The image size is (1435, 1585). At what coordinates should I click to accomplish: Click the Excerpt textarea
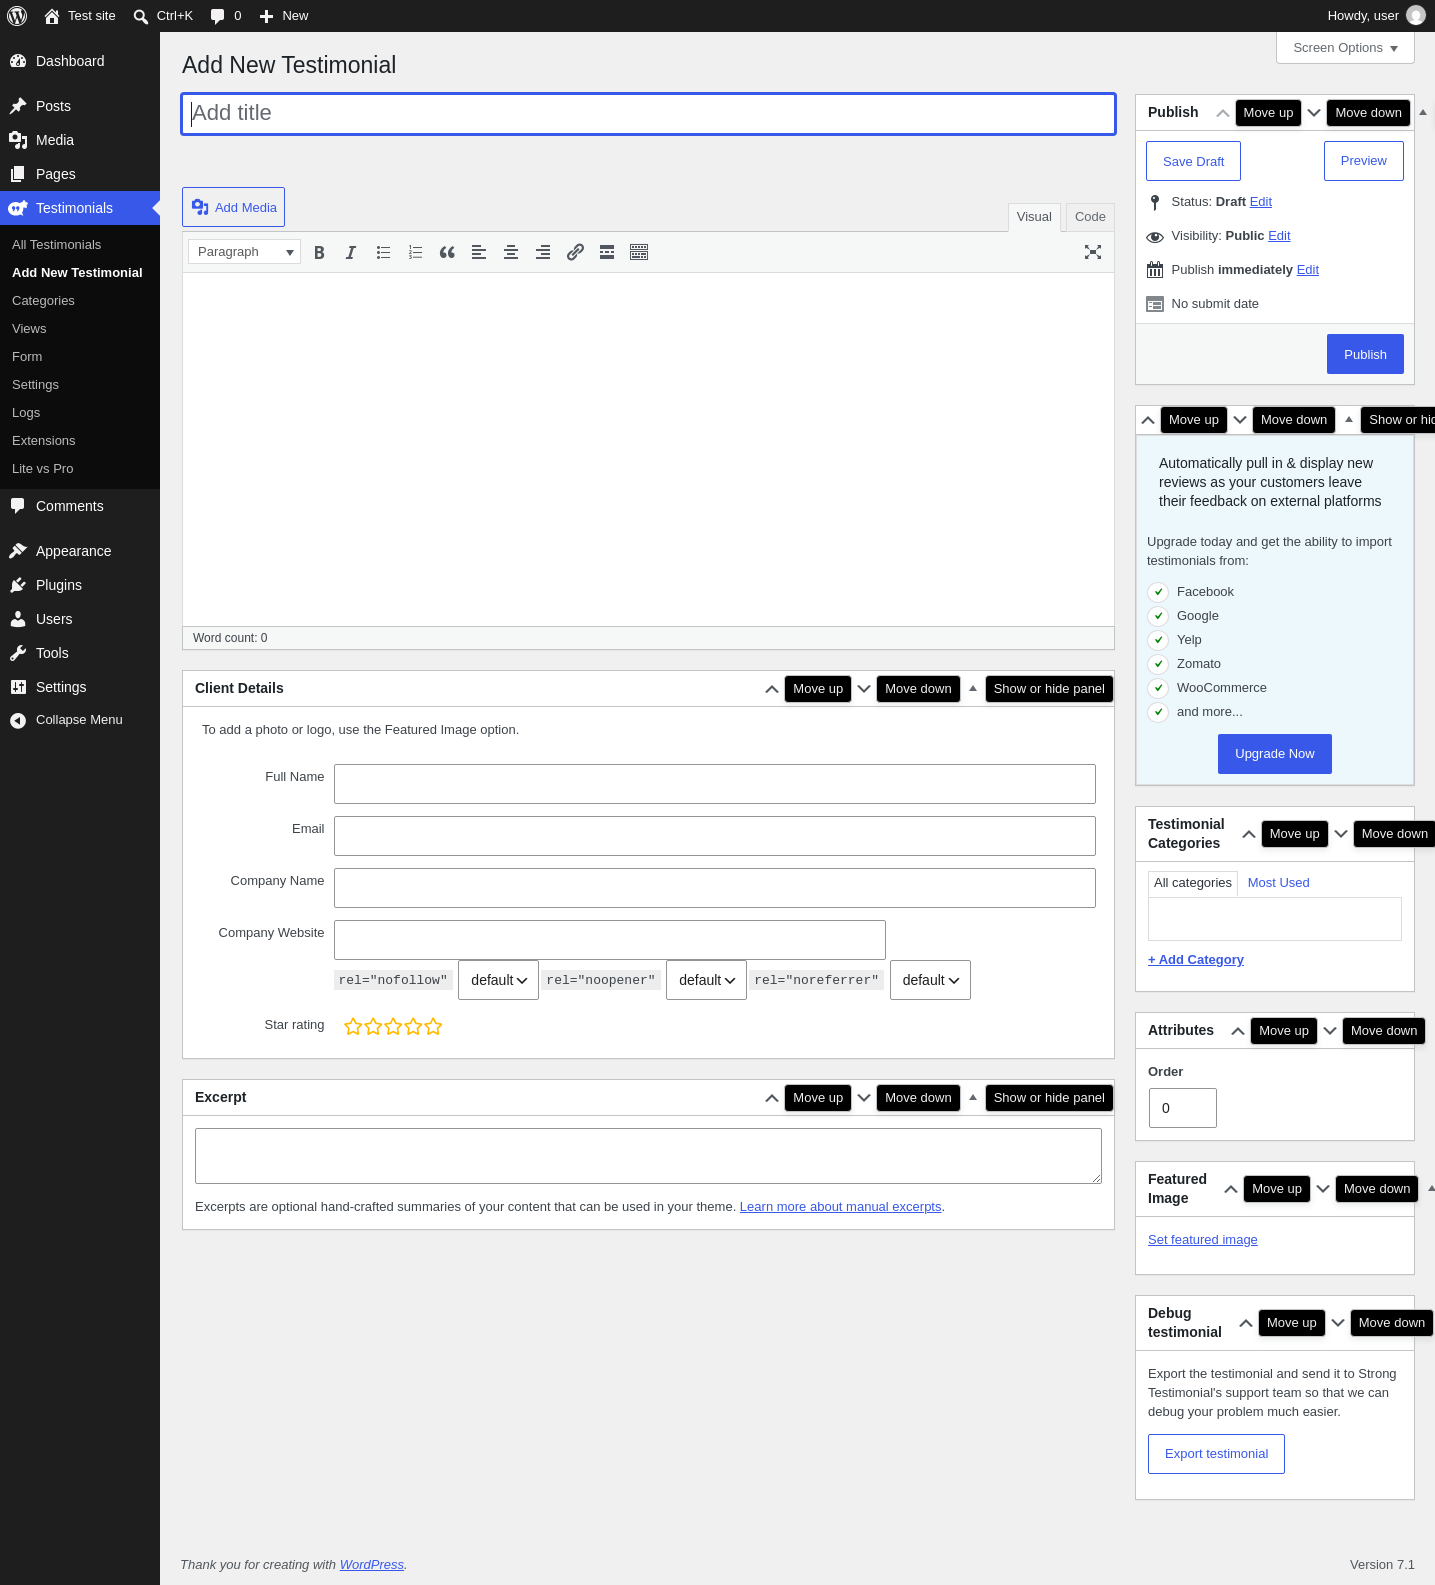(x=648, y=1156)
